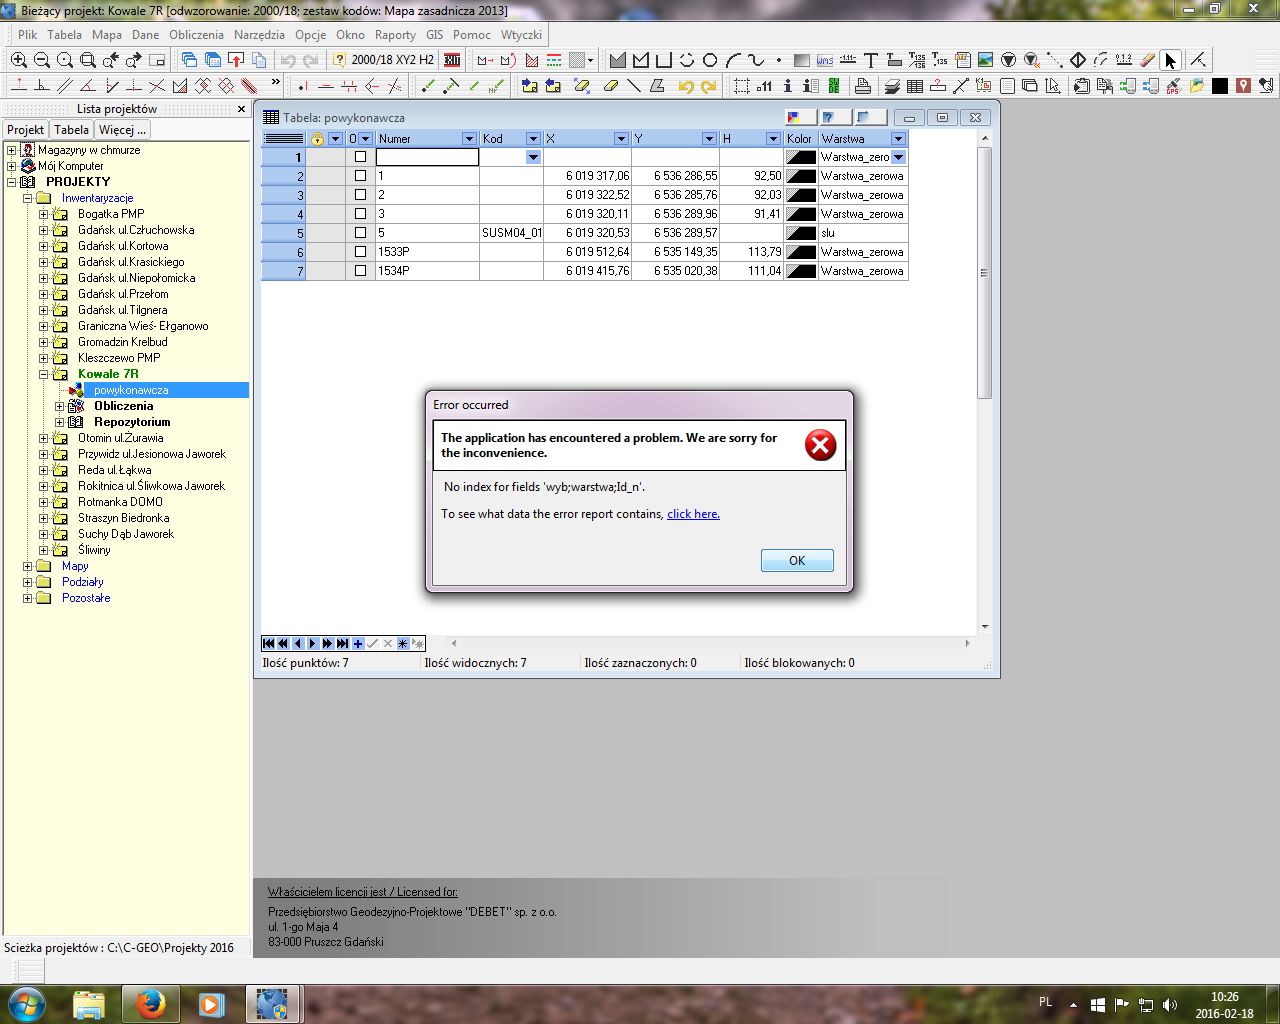
Task: Click the yellow help 2000/18 XY2 H2 button
Action: pos(384,60)
